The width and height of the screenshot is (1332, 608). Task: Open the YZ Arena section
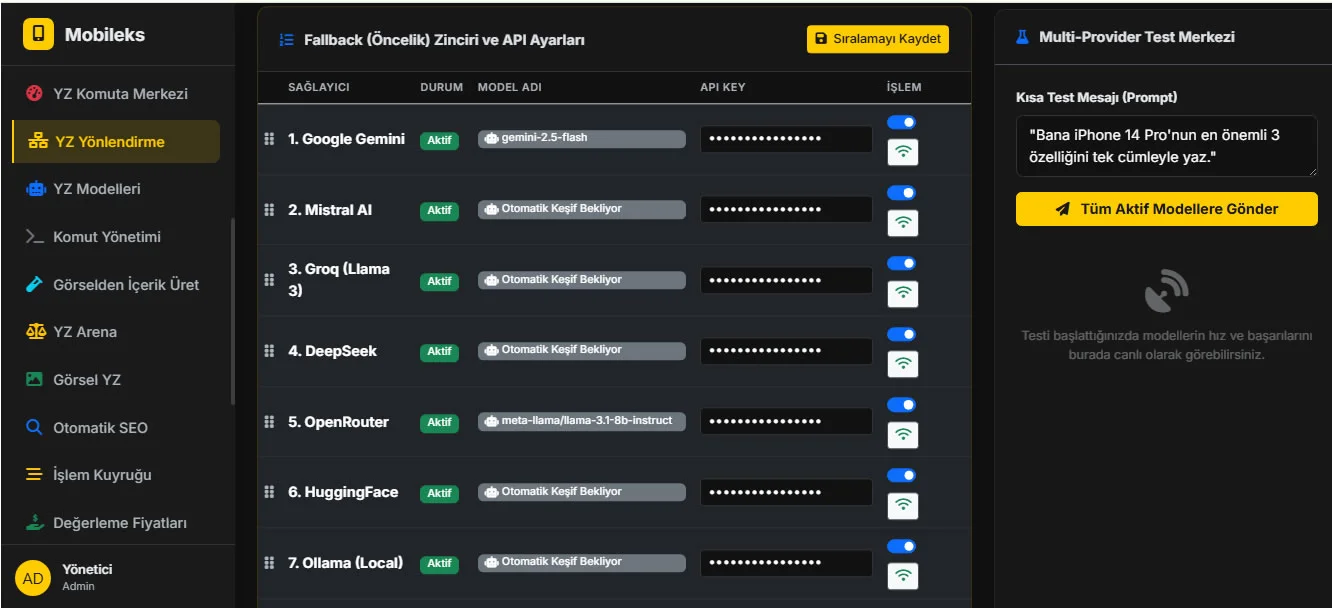[116, 332]
